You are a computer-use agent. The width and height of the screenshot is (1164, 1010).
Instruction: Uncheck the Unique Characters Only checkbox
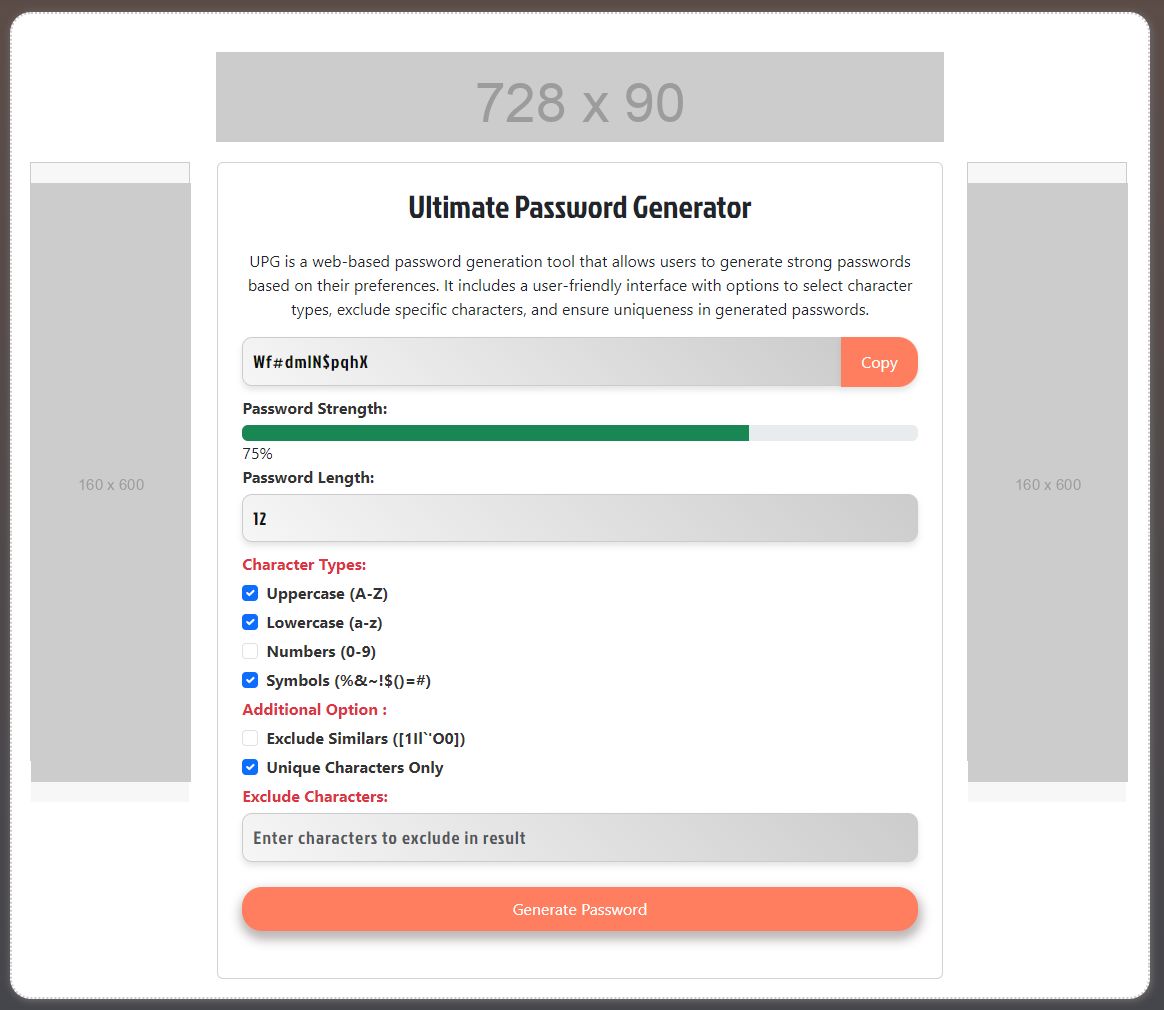[250, 767]
